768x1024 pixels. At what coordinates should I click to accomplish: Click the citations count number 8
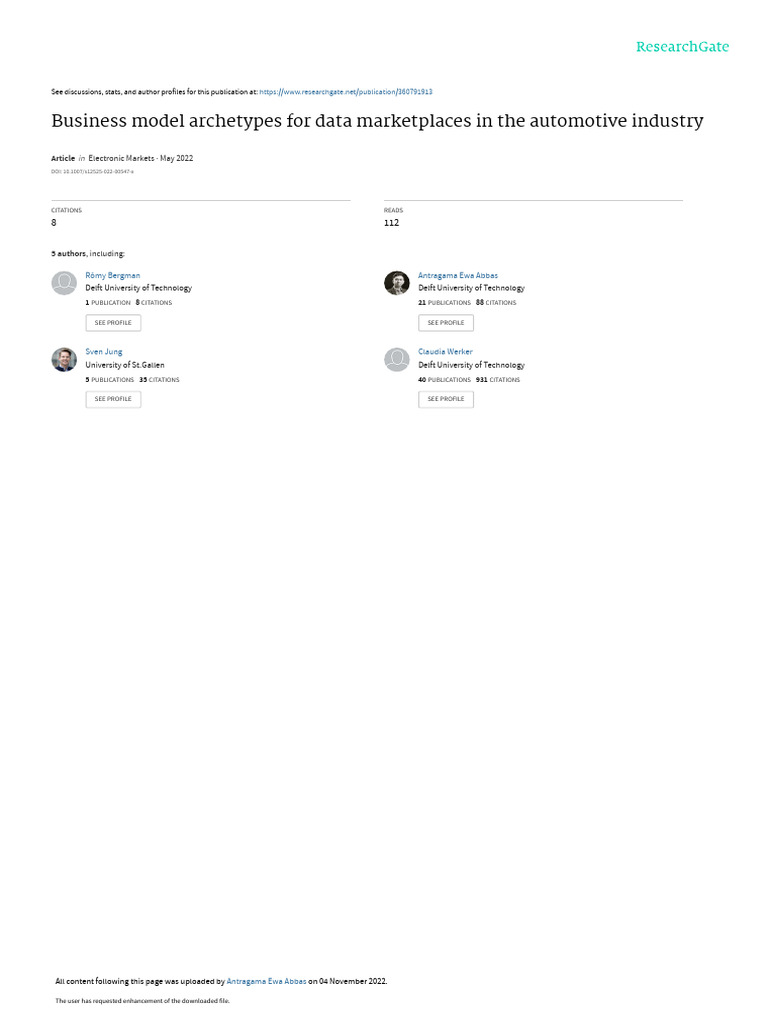pyautogui.click(x=54, y=223)
